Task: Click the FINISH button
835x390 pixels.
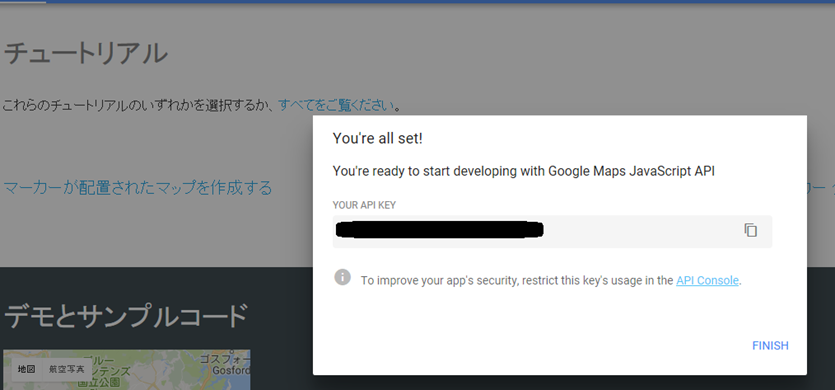Action: point(770,346)
